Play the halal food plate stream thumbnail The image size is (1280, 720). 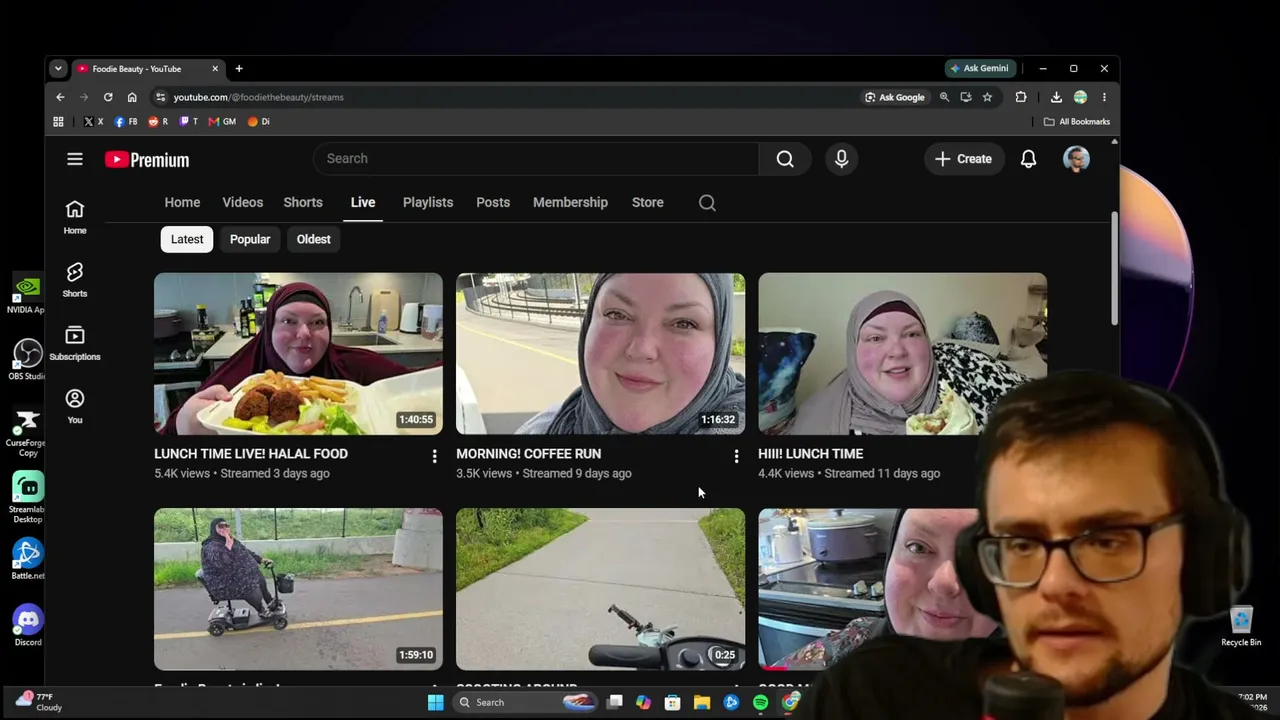coord(298,354)
